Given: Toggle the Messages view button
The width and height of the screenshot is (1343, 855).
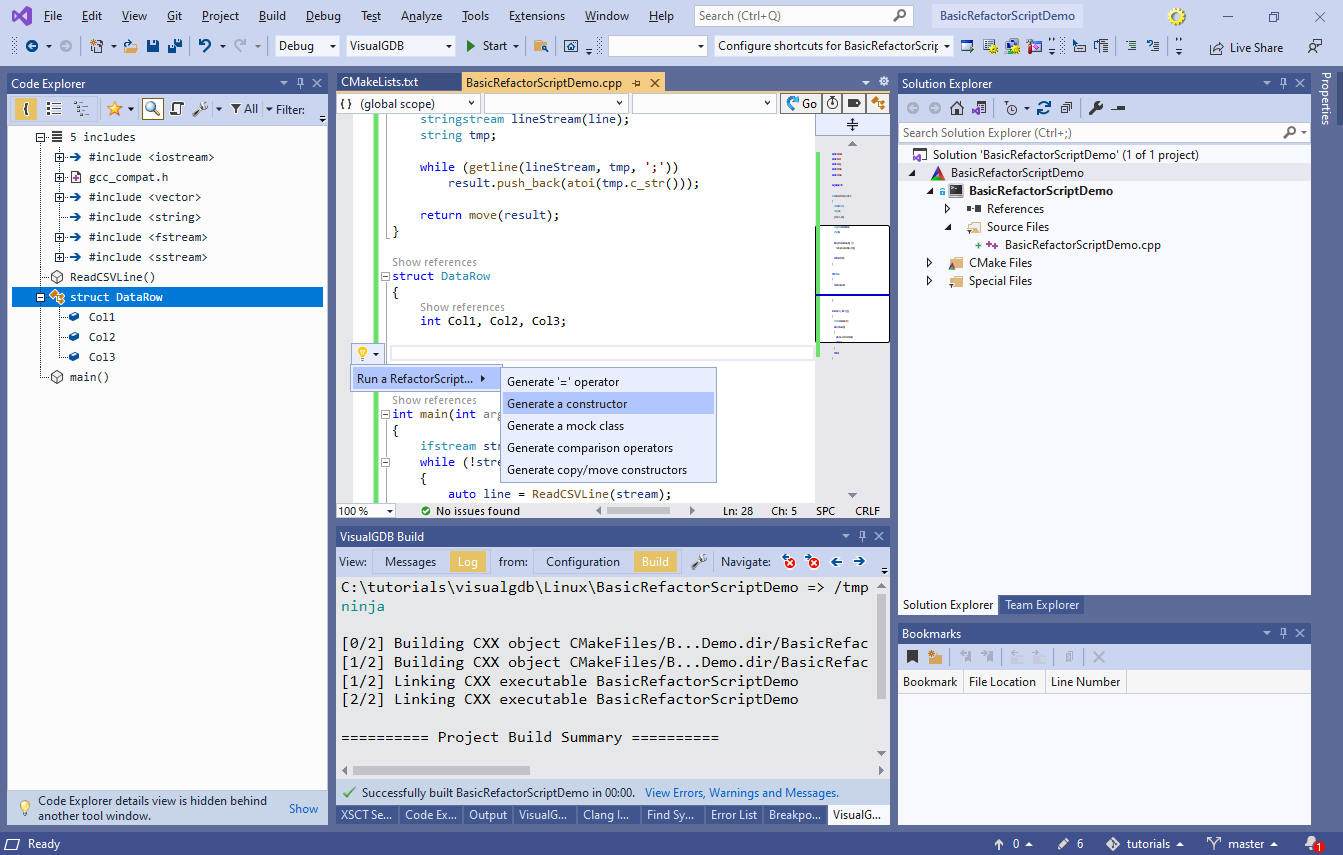Looking at the screenshot, I should pyautogui.click(x=410, y=561).
